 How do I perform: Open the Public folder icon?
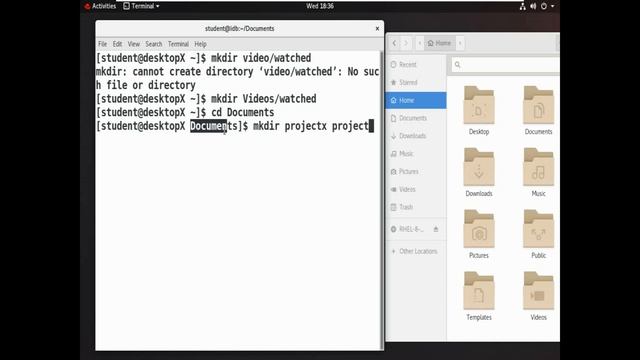point(538,229)
